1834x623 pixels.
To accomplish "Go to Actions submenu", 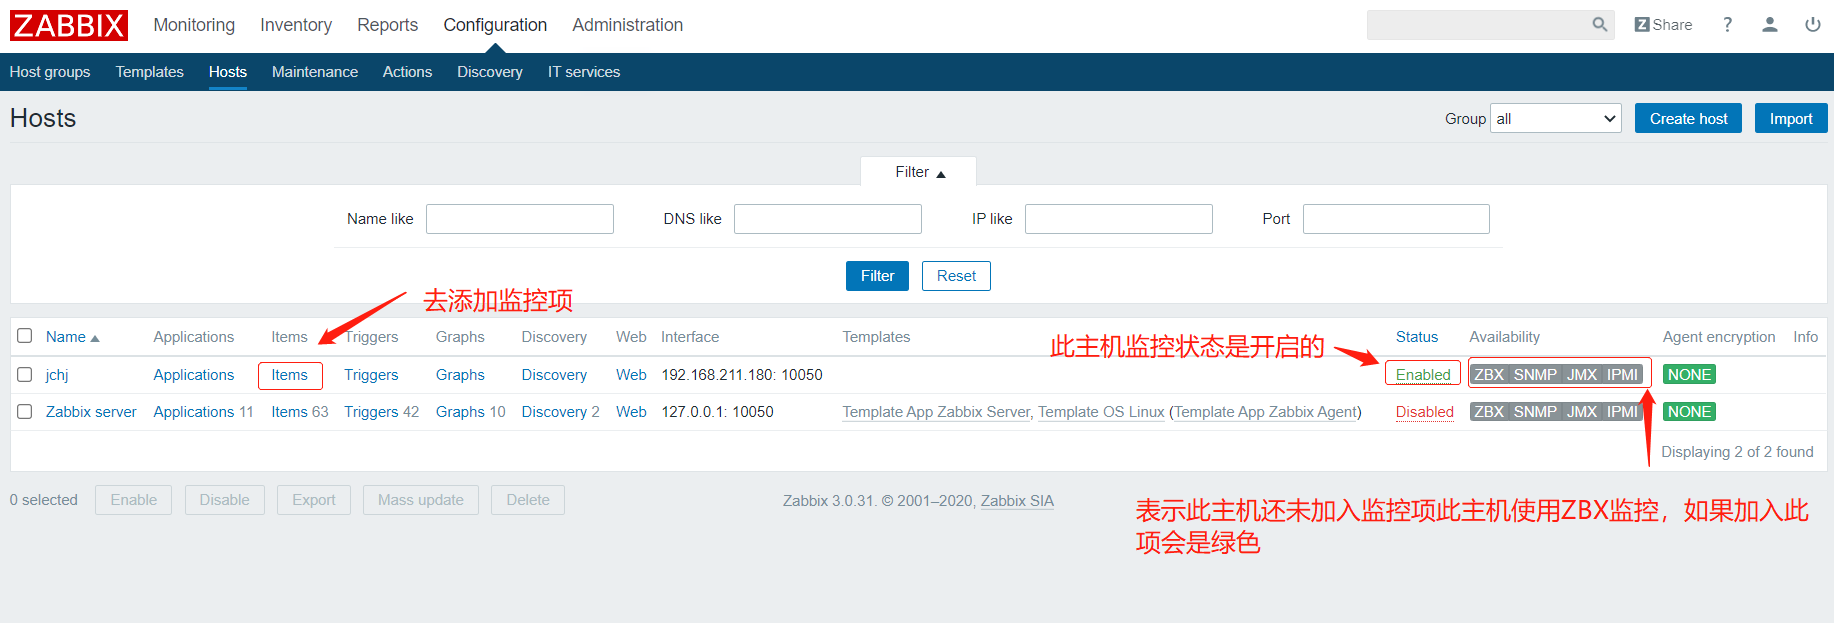I will [408, 72].
